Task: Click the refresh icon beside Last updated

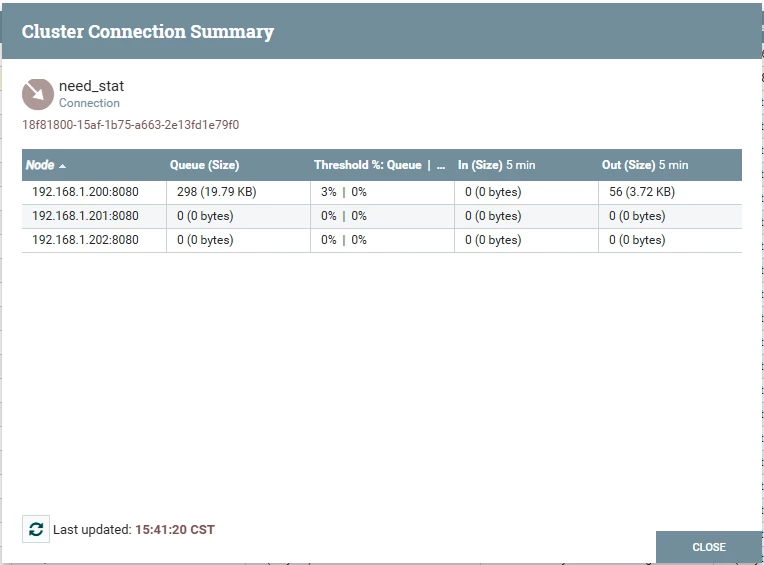Action: (x=36, y=529)
